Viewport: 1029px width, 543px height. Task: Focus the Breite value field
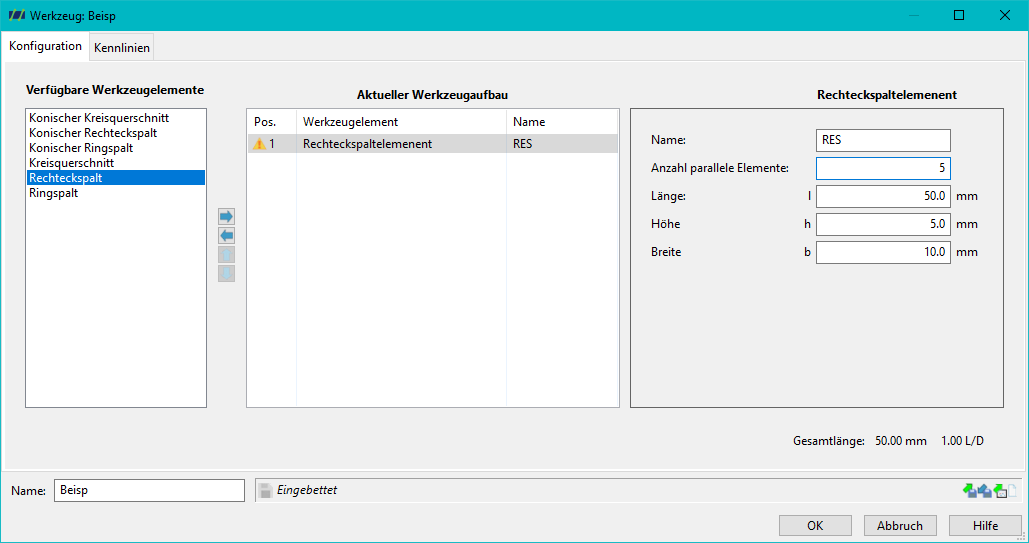click(883, 252)
